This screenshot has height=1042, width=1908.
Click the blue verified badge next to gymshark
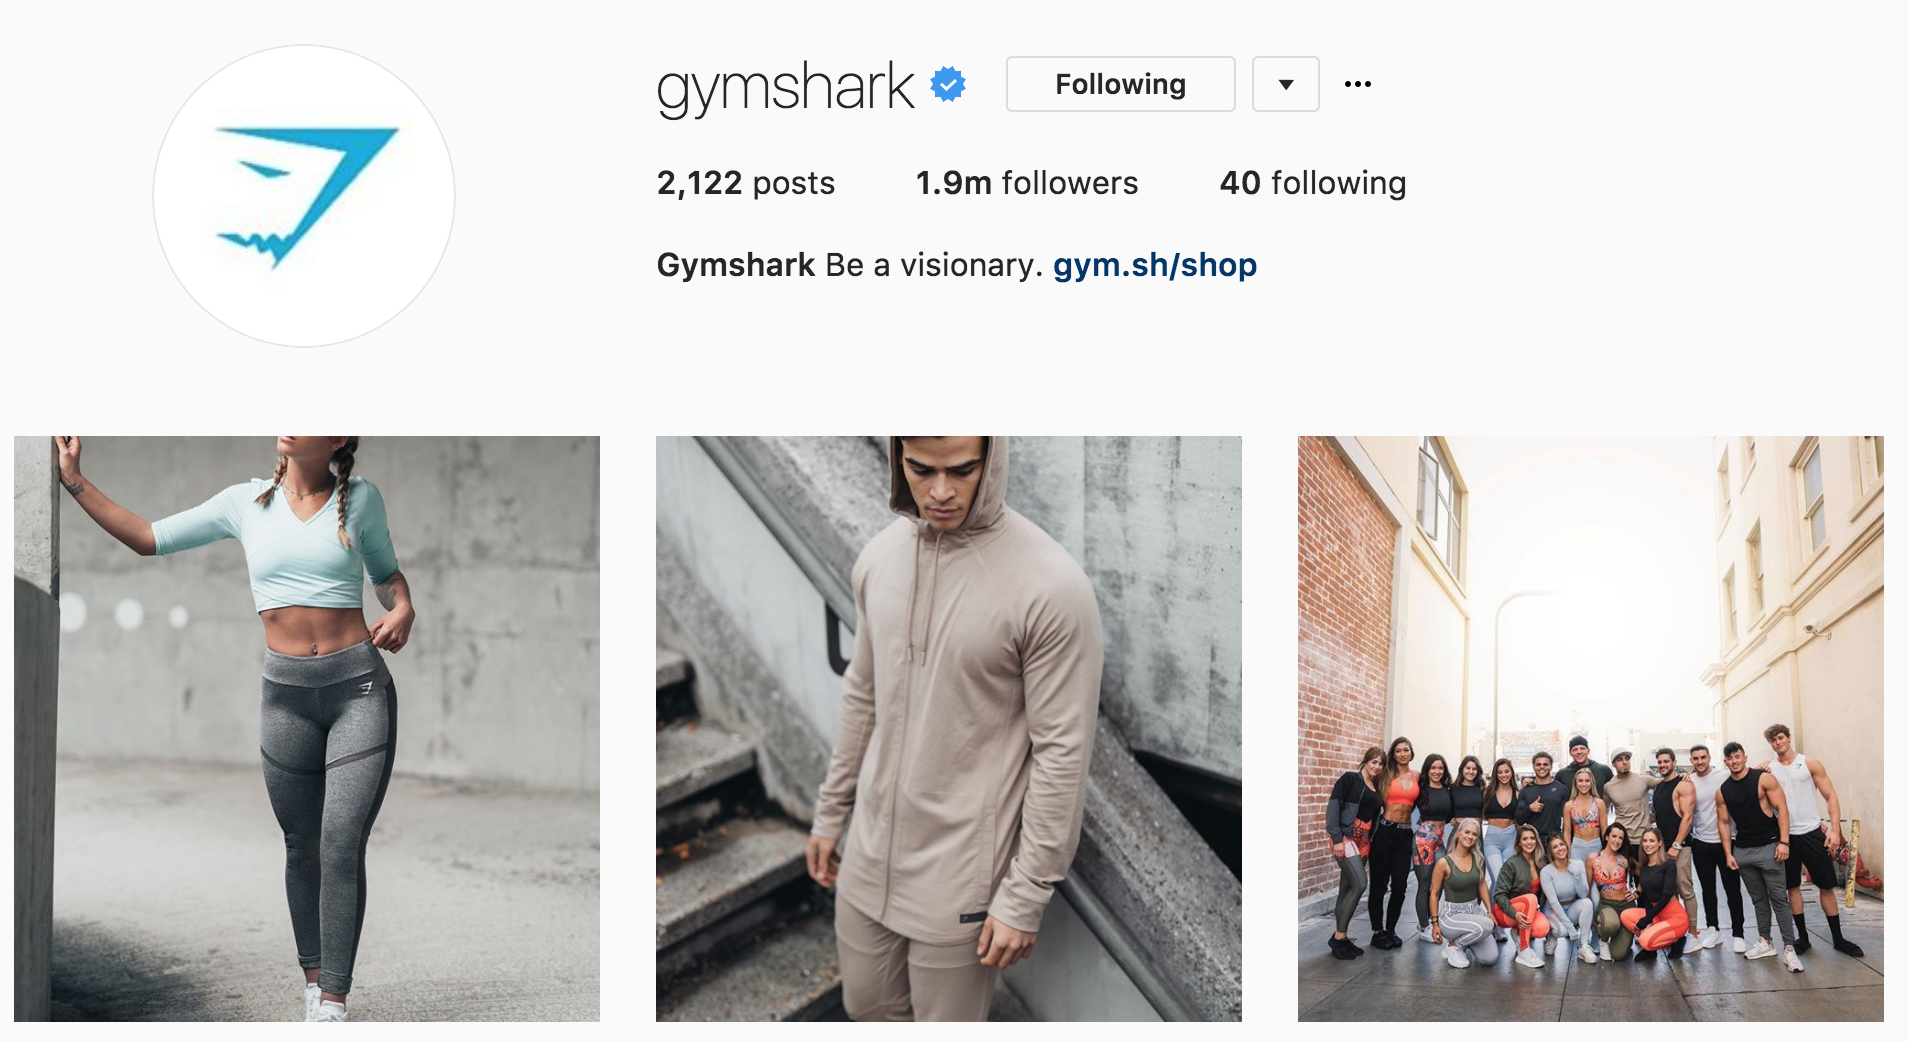[x=948, y=84]
